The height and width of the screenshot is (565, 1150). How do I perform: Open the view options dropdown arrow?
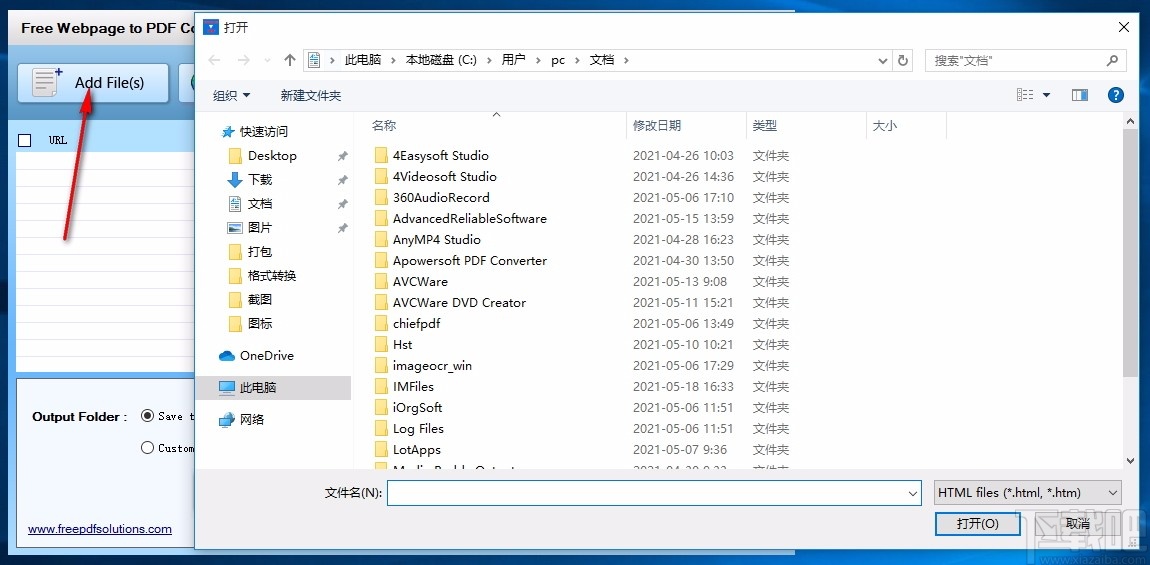1047,95
